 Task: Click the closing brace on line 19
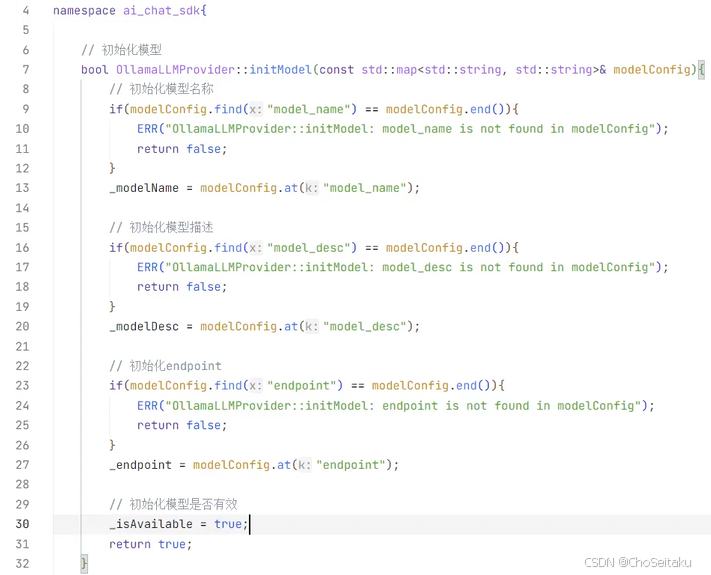(112, 307)
